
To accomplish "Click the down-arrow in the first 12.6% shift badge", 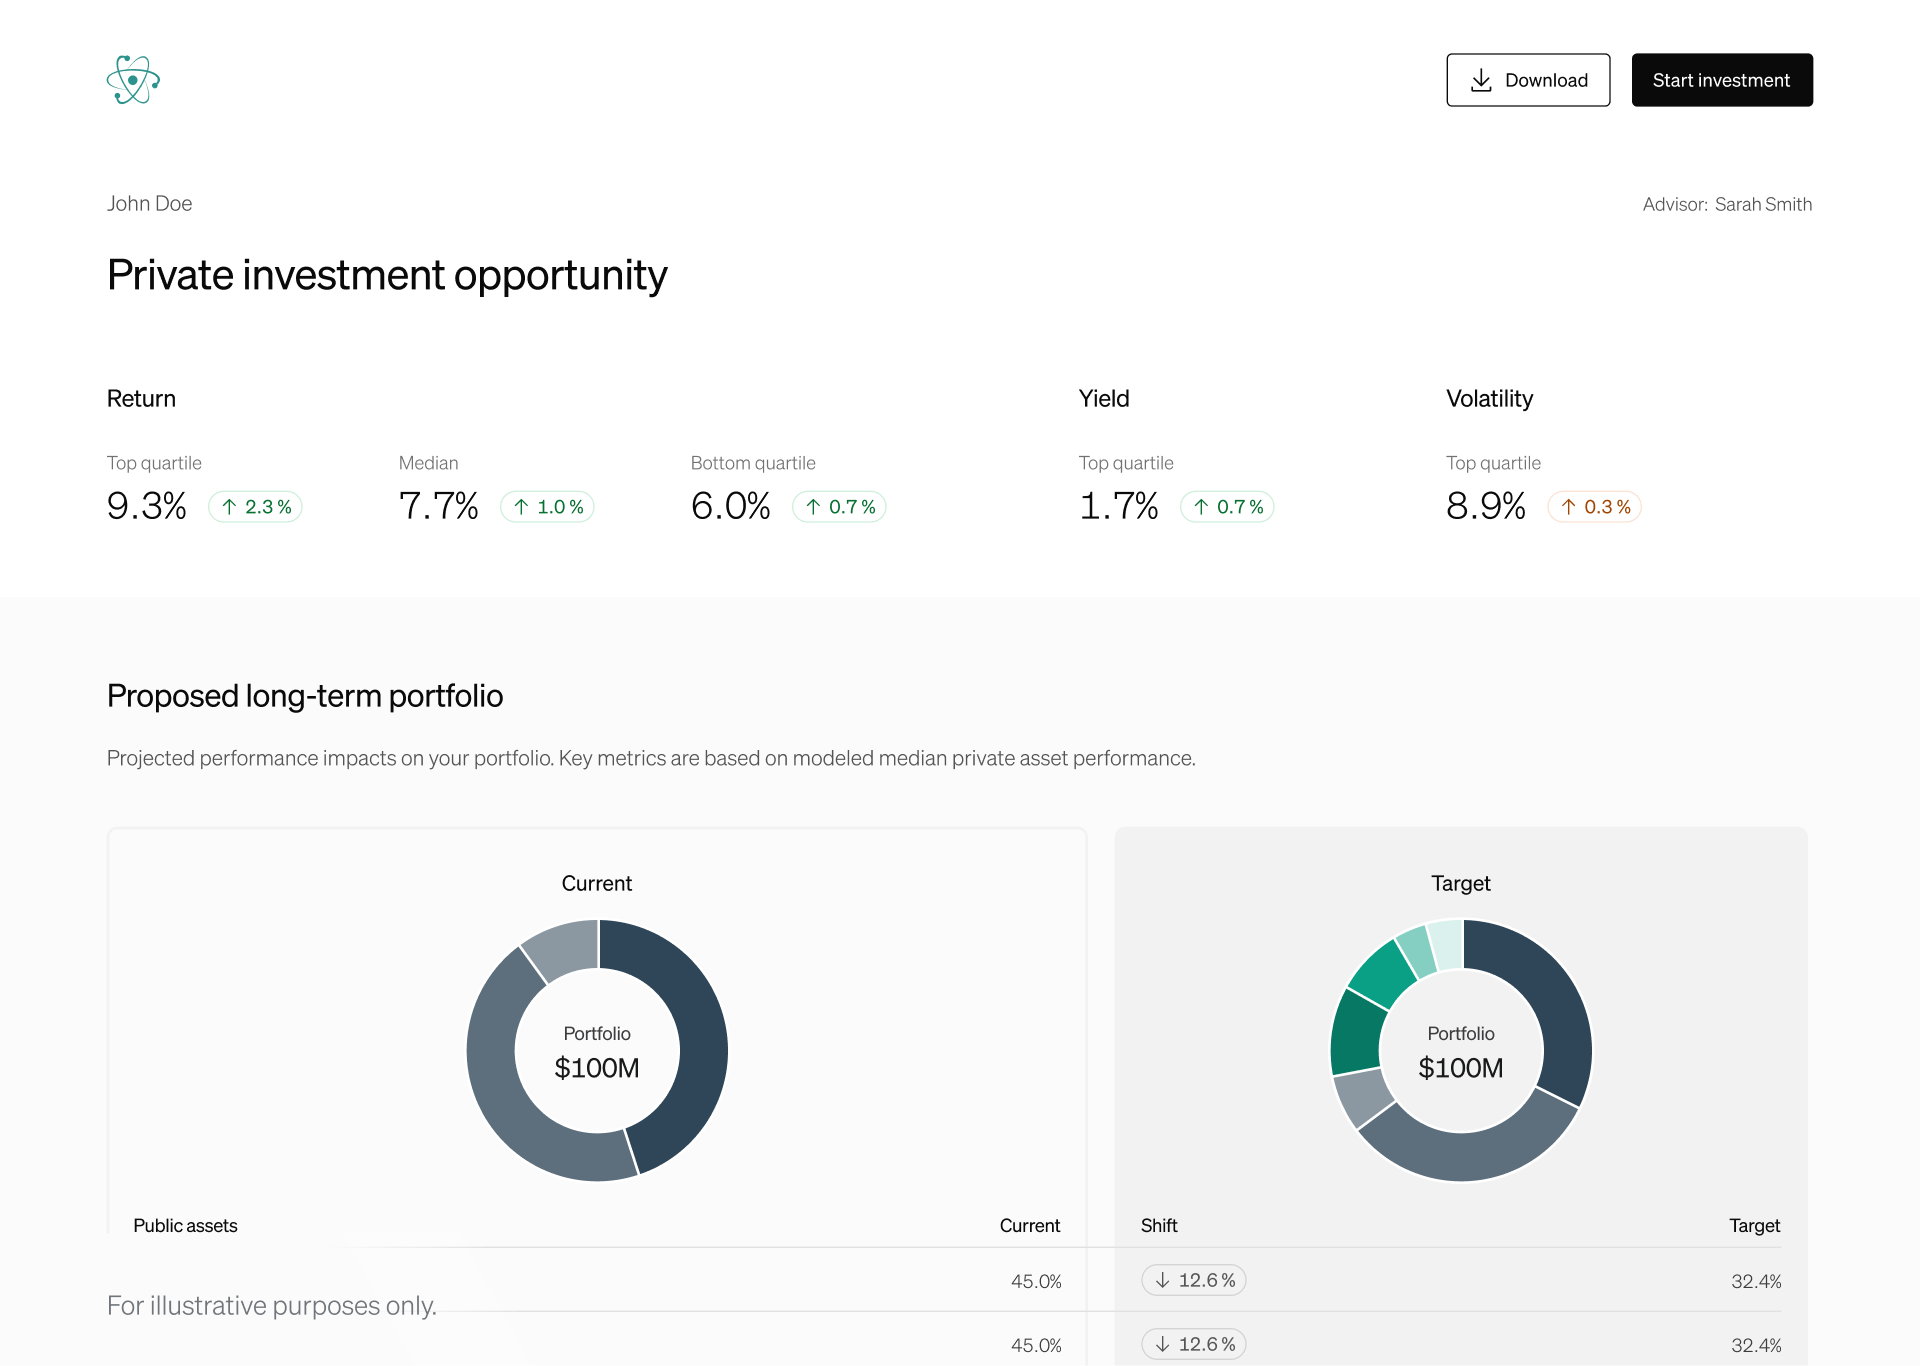I will tap(1163, 1279).
